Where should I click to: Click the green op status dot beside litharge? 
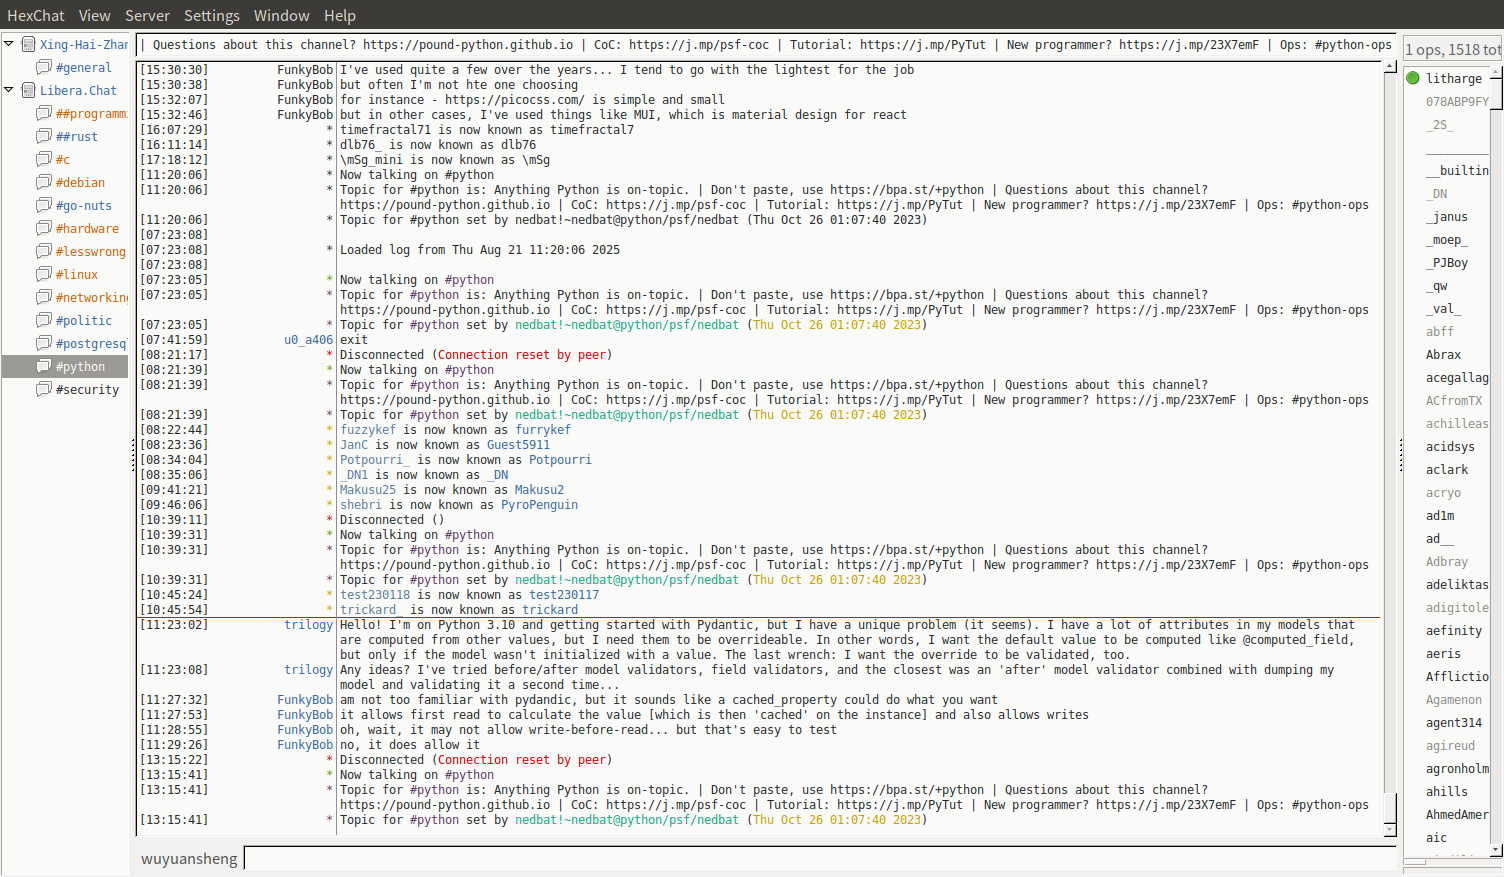[1413, 78]
